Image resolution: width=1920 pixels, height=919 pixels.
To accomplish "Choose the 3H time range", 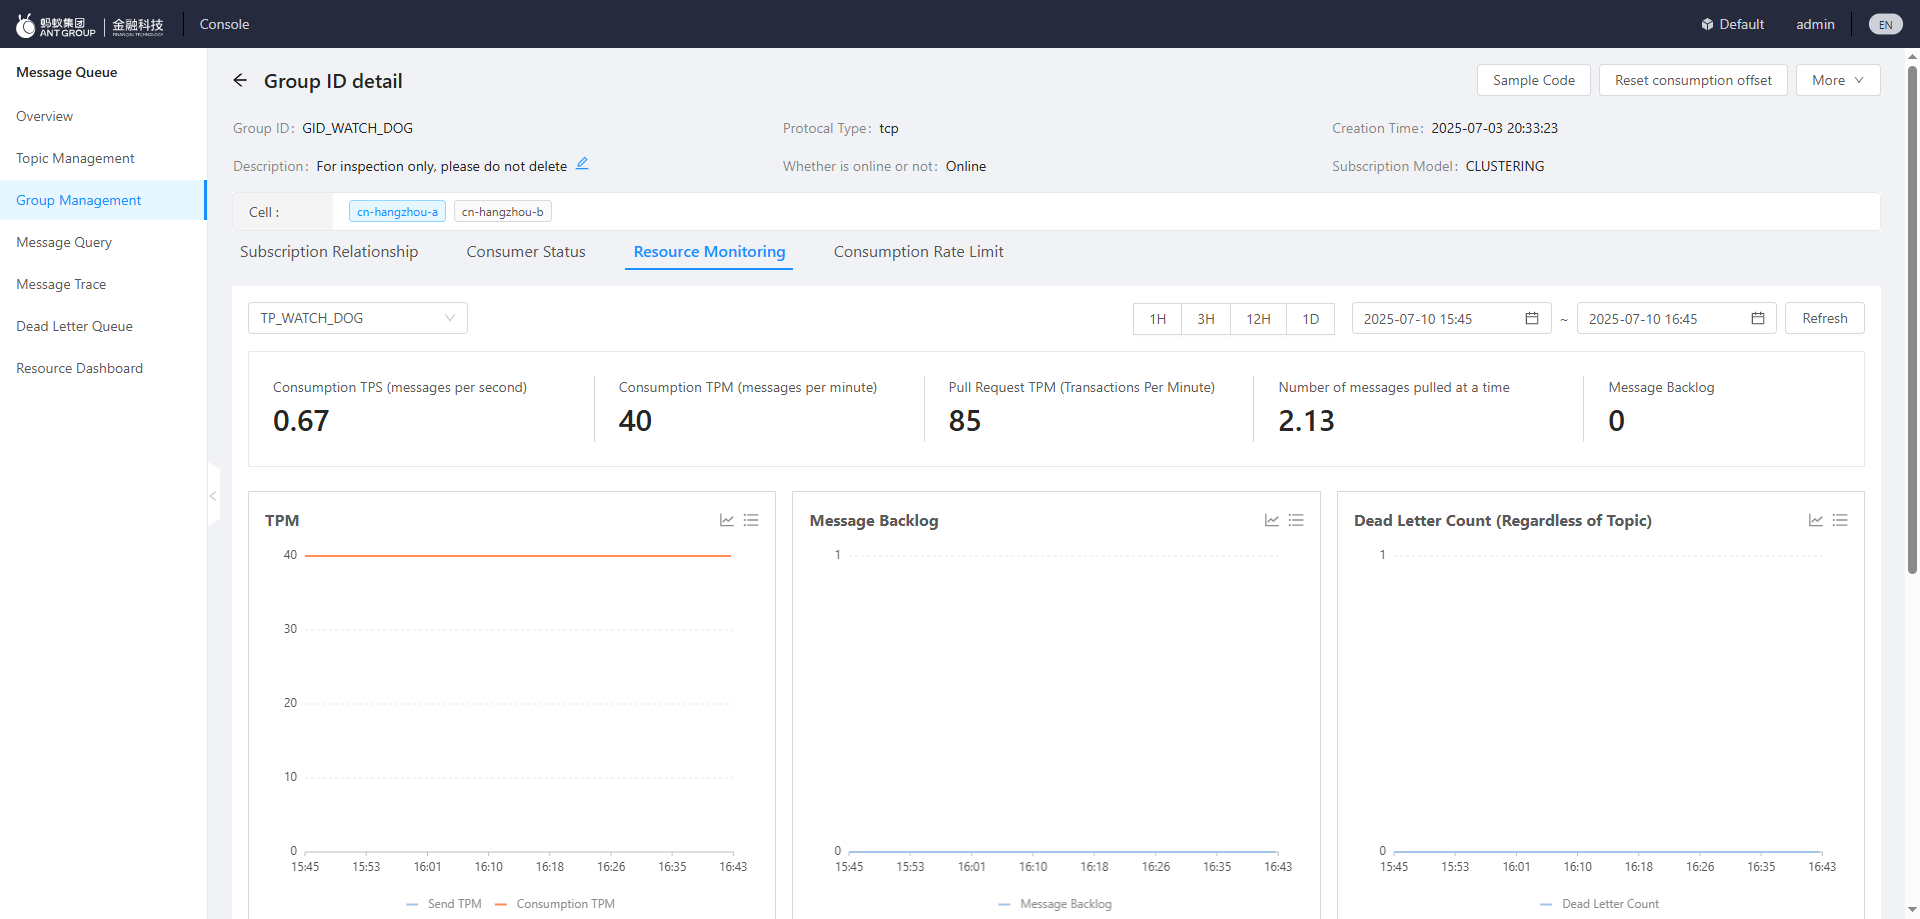I will click(x=1206, y=318).
